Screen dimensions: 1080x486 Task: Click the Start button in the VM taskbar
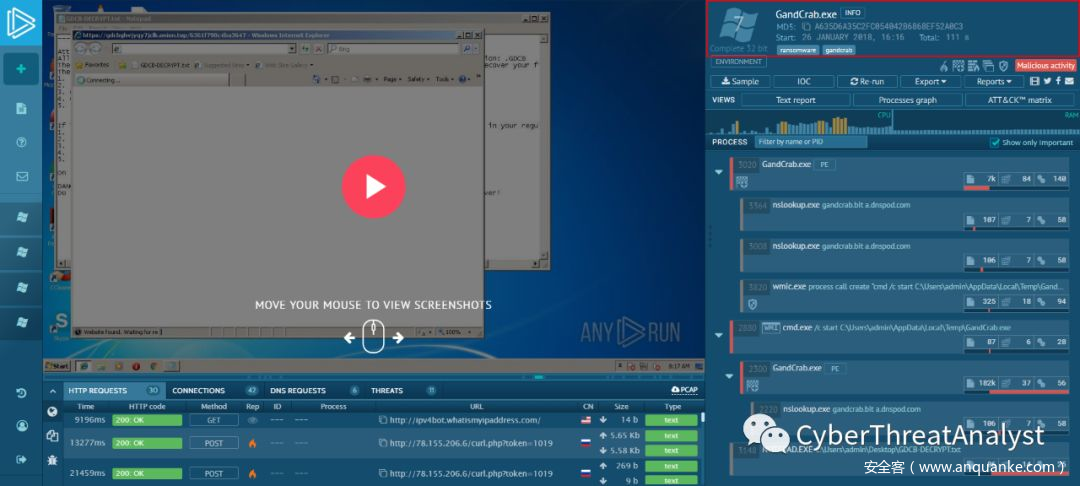pyautogui.click(x=58, y=366)
